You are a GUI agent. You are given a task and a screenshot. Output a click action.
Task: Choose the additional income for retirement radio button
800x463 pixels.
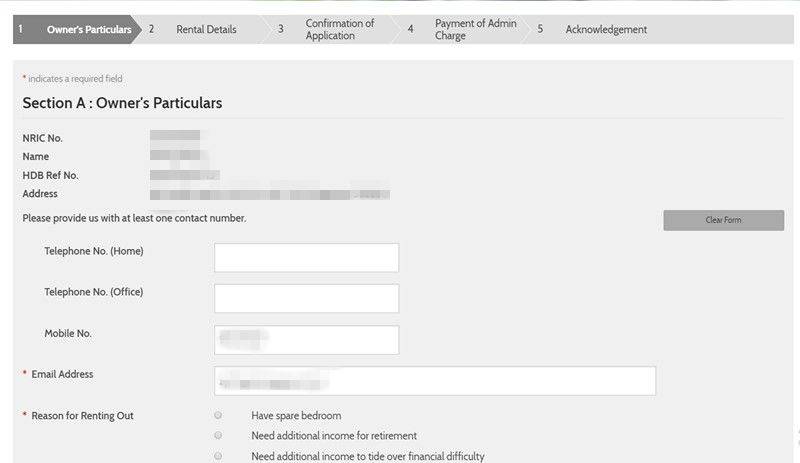[218, 436]
